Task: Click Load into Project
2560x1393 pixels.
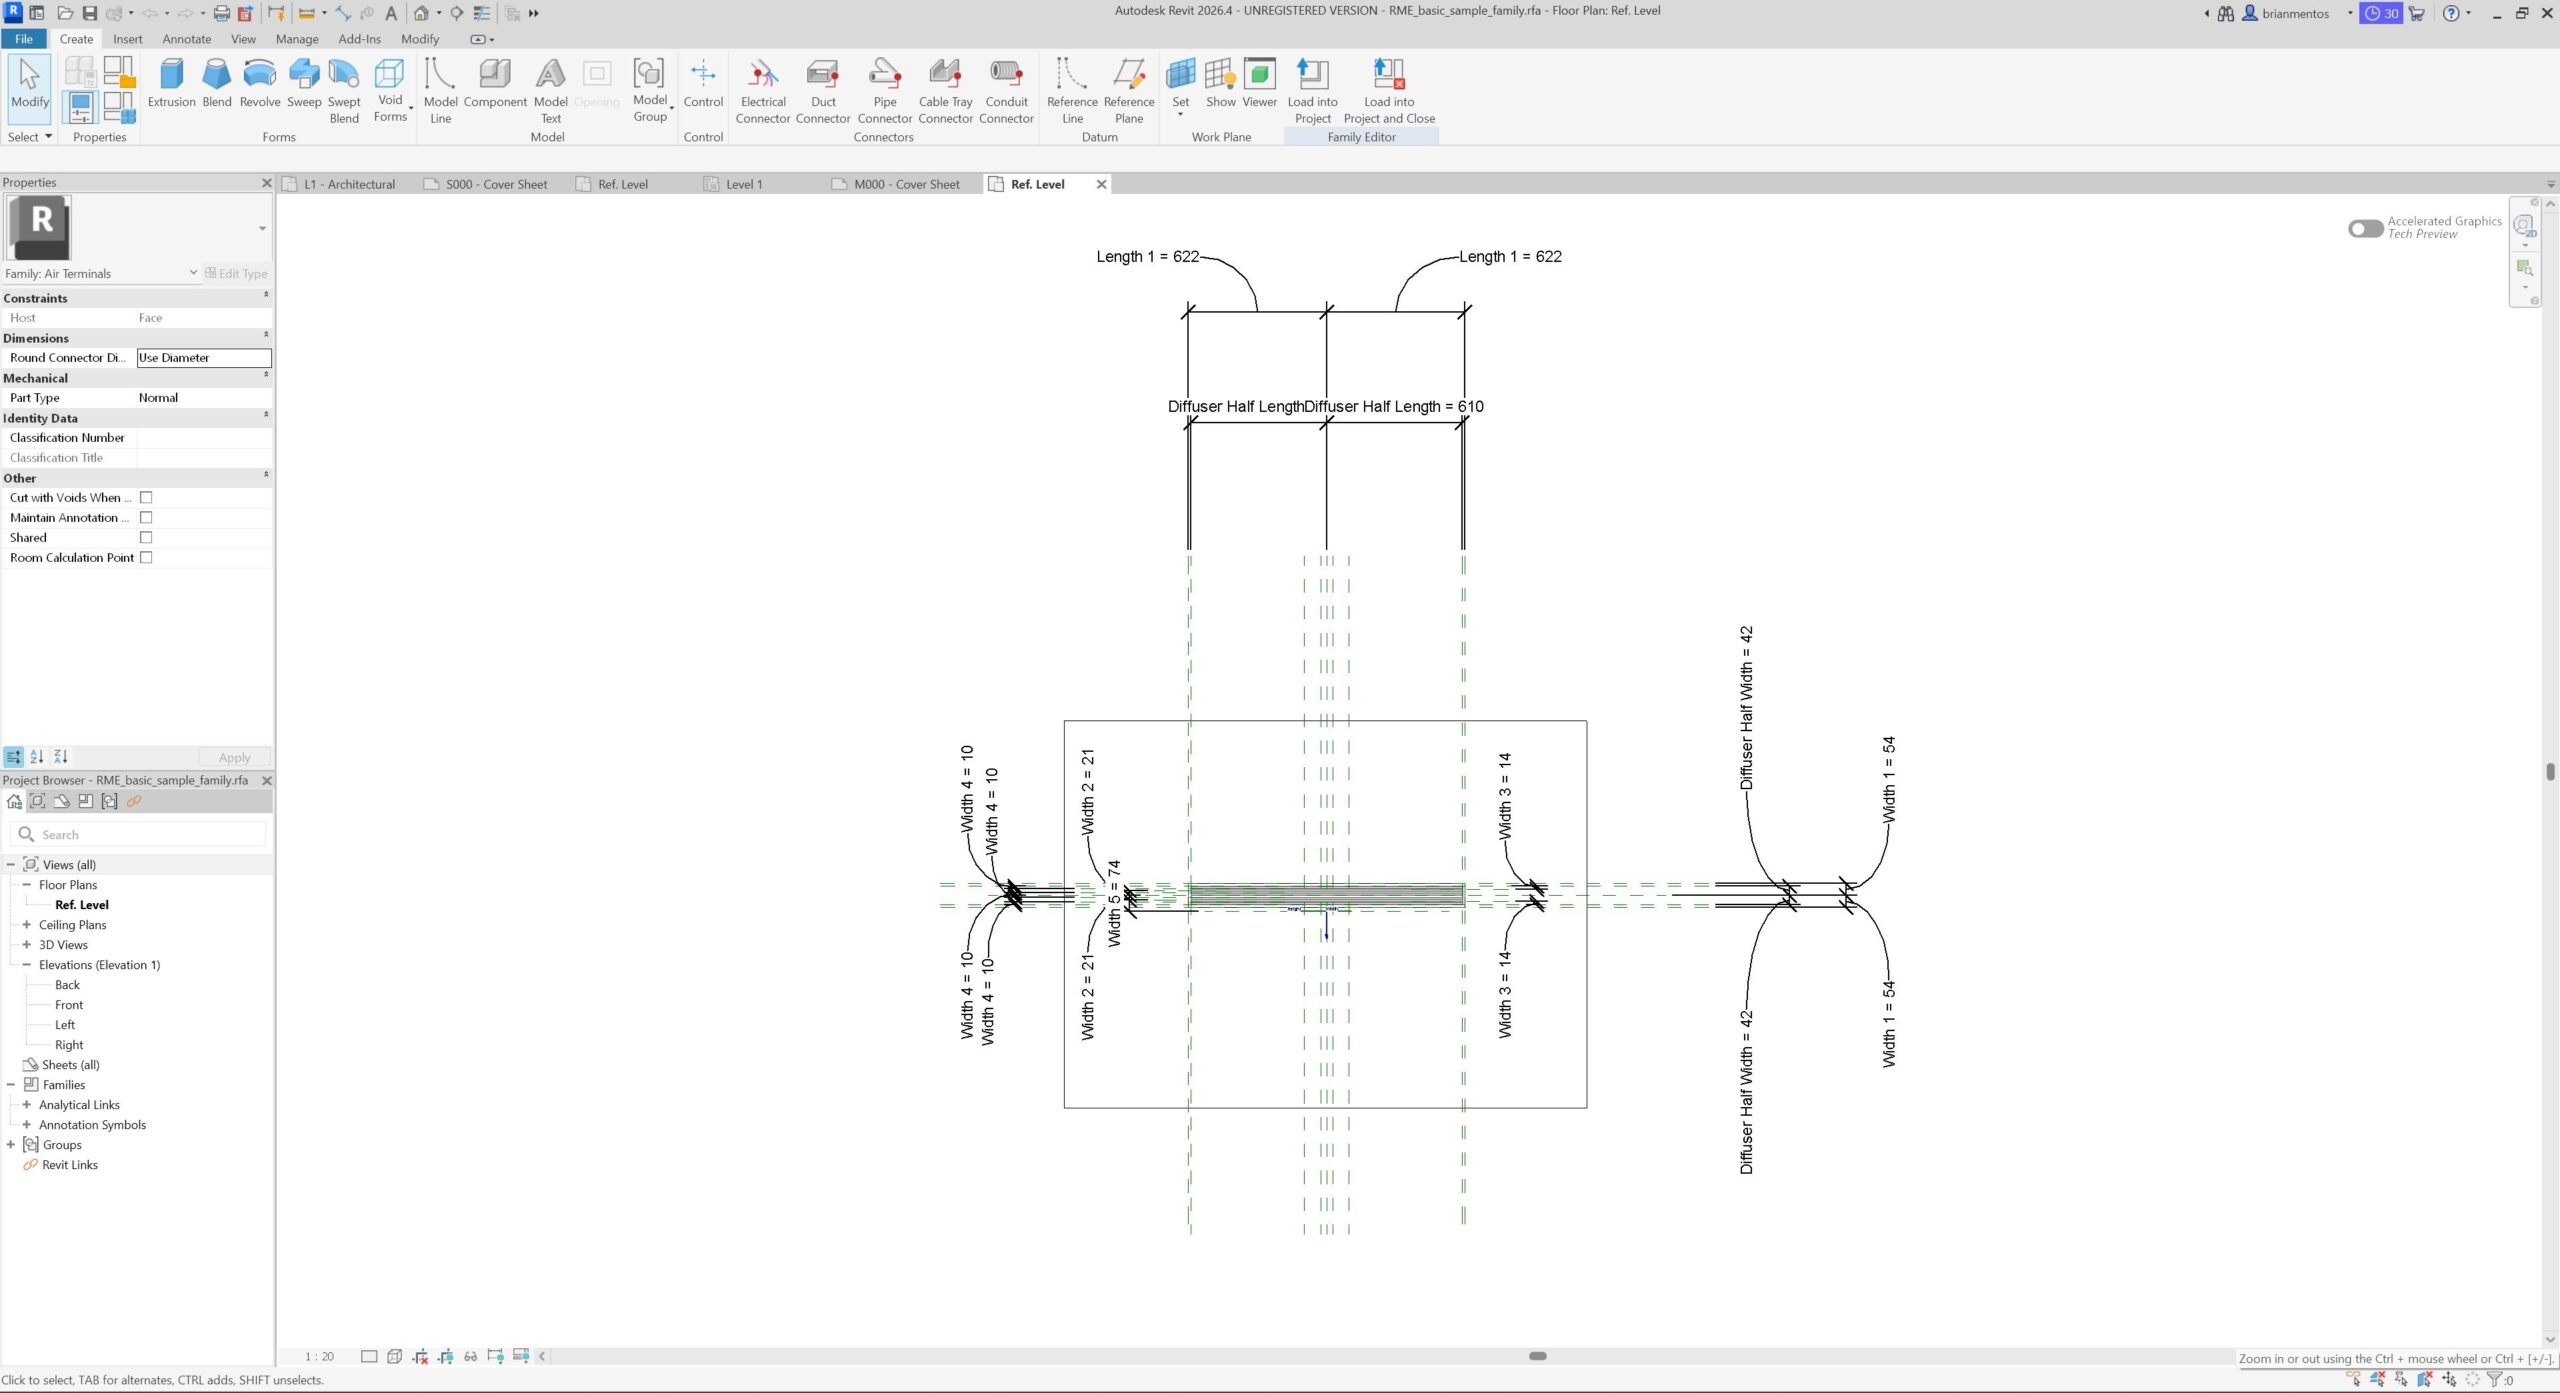Action: click(1312, 91)
